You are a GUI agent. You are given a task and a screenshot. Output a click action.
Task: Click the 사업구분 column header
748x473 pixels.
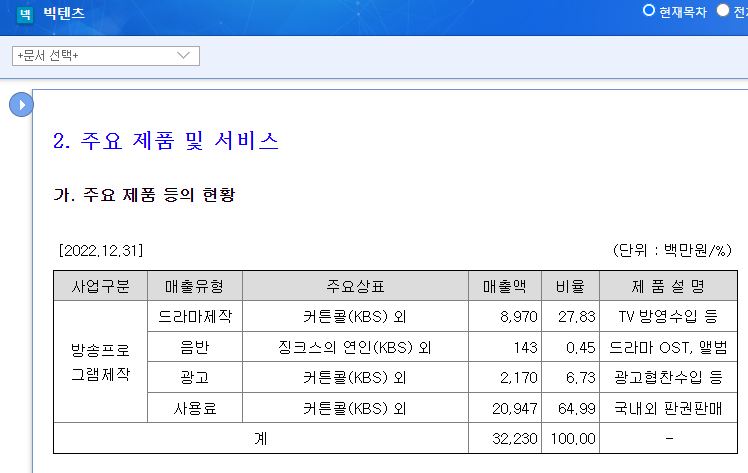(101, 286)
